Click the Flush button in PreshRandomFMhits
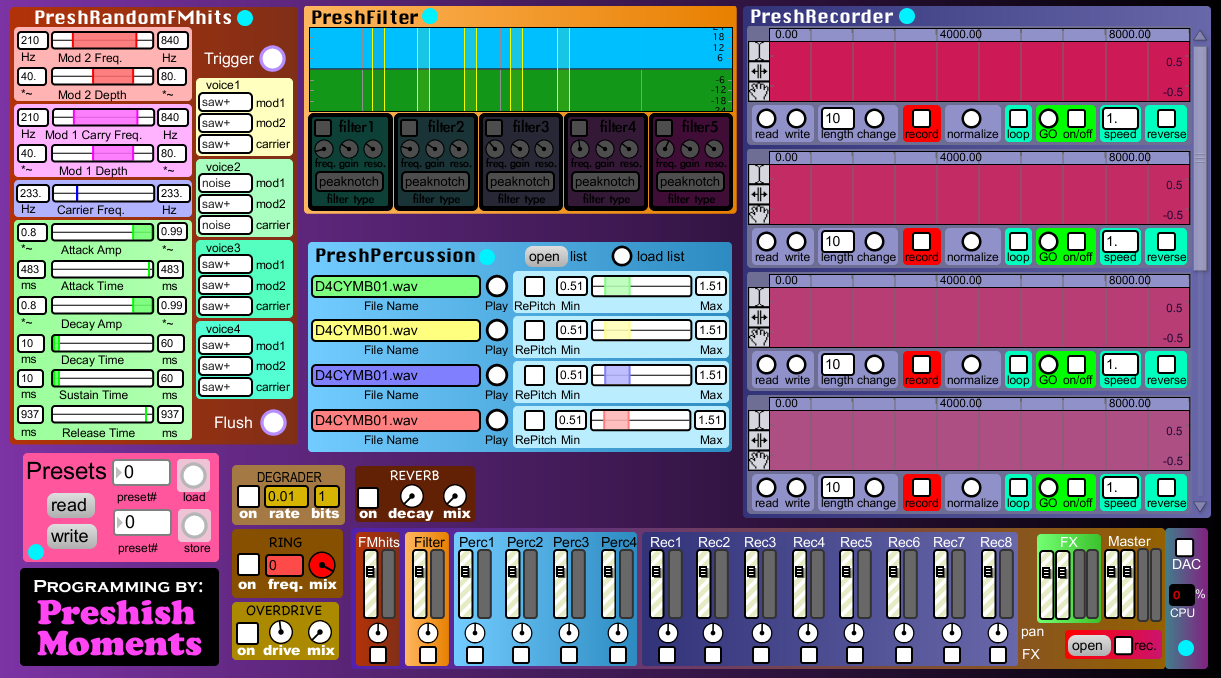 click(273, 422)
